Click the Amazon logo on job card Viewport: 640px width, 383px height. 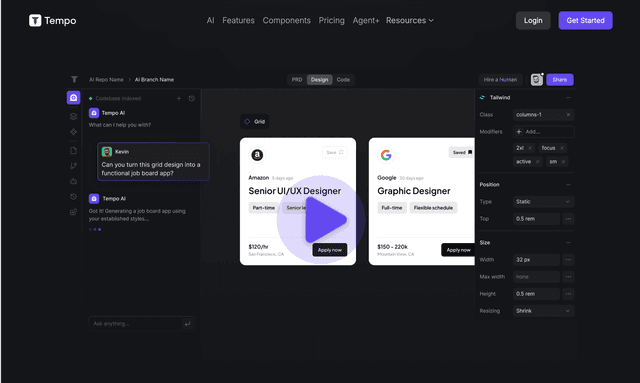[257, 155]
